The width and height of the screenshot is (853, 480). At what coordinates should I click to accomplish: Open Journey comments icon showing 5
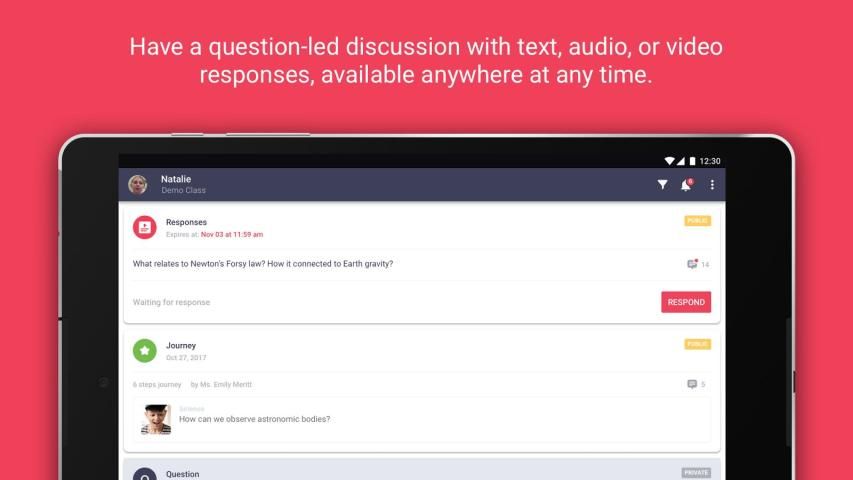click(x=692, y=384)
